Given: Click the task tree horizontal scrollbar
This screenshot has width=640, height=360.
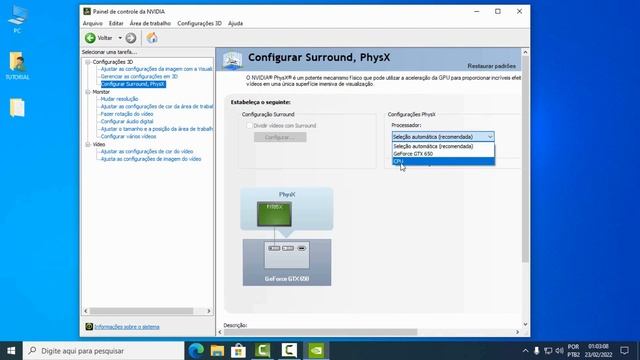Looking at the screenshot, I should click(x=141, y=311).
